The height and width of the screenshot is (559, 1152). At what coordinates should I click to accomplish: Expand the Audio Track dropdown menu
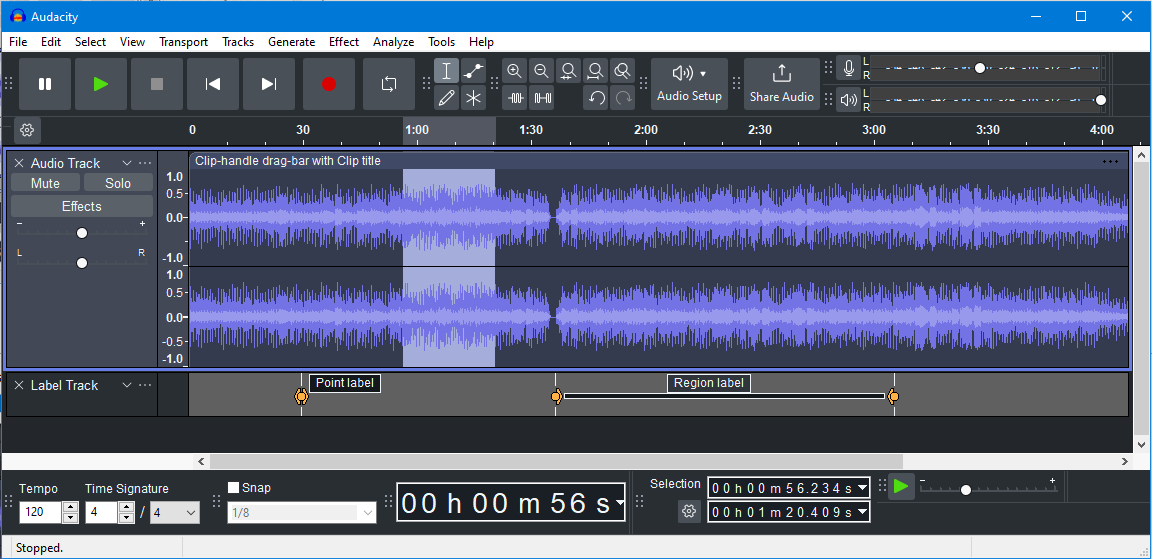127,163
